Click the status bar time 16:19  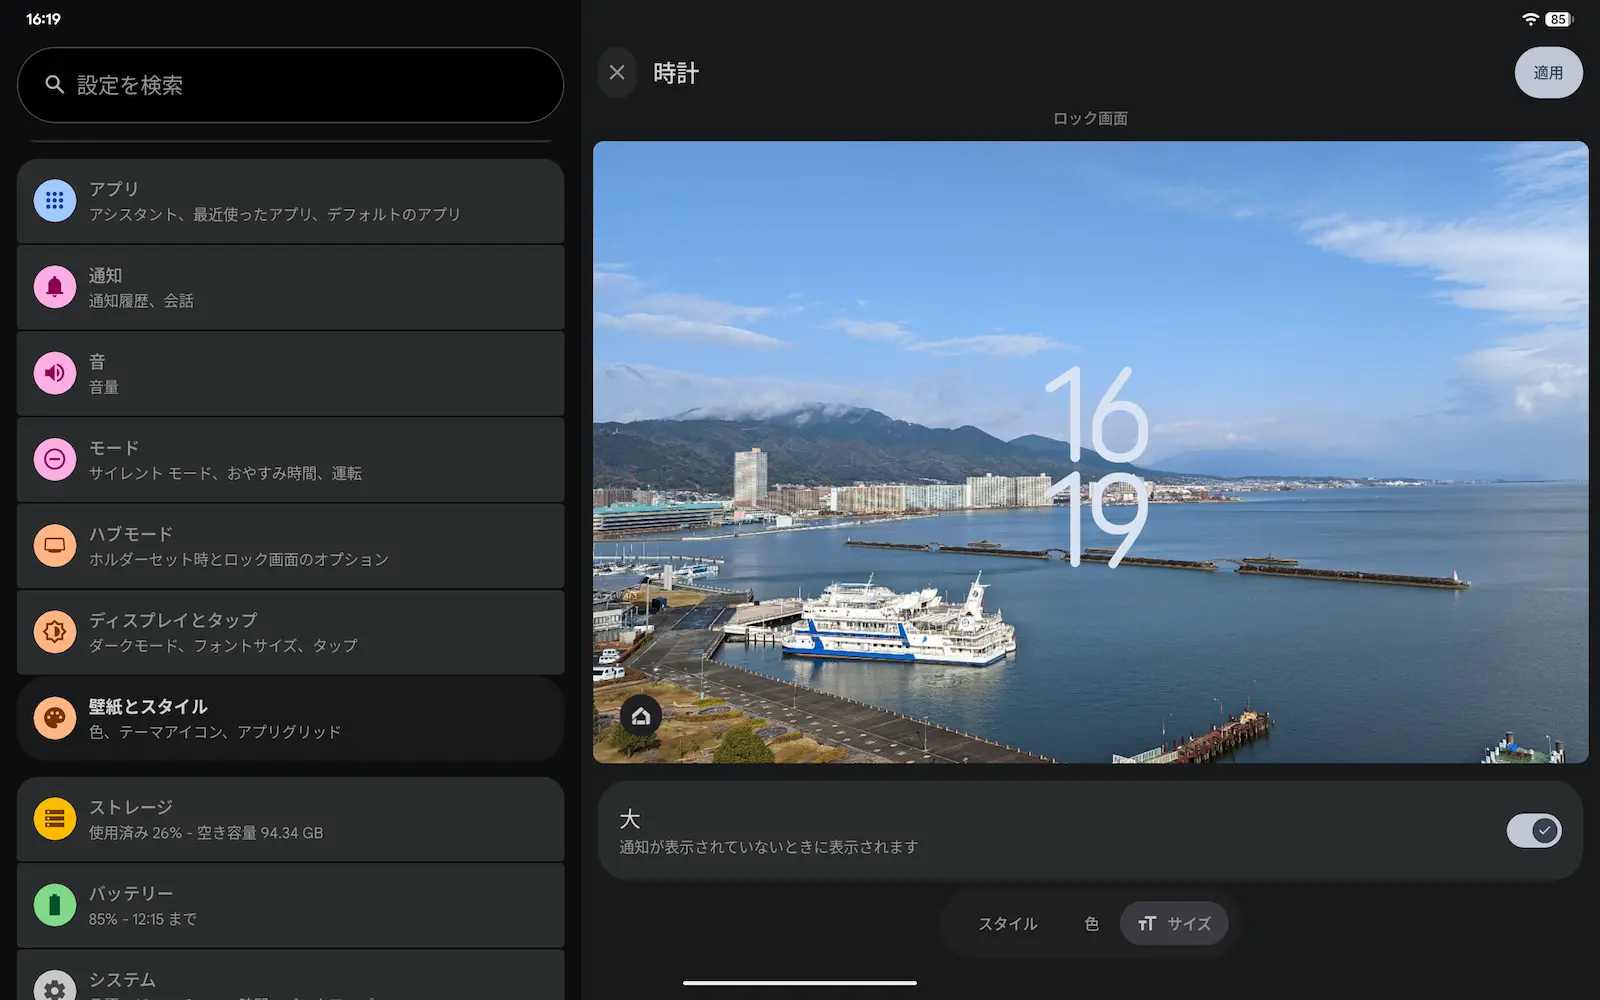point(43,19)
